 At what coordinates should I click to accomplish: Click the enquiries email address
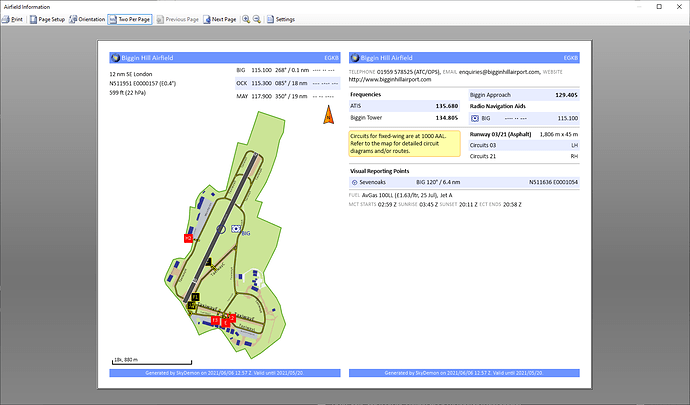pos(499,72)
